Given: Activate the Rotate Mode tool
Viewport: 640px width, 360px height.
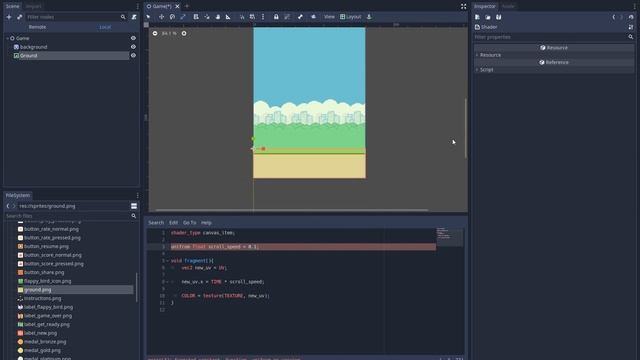Looking at the screenshot, I should 172,17.
